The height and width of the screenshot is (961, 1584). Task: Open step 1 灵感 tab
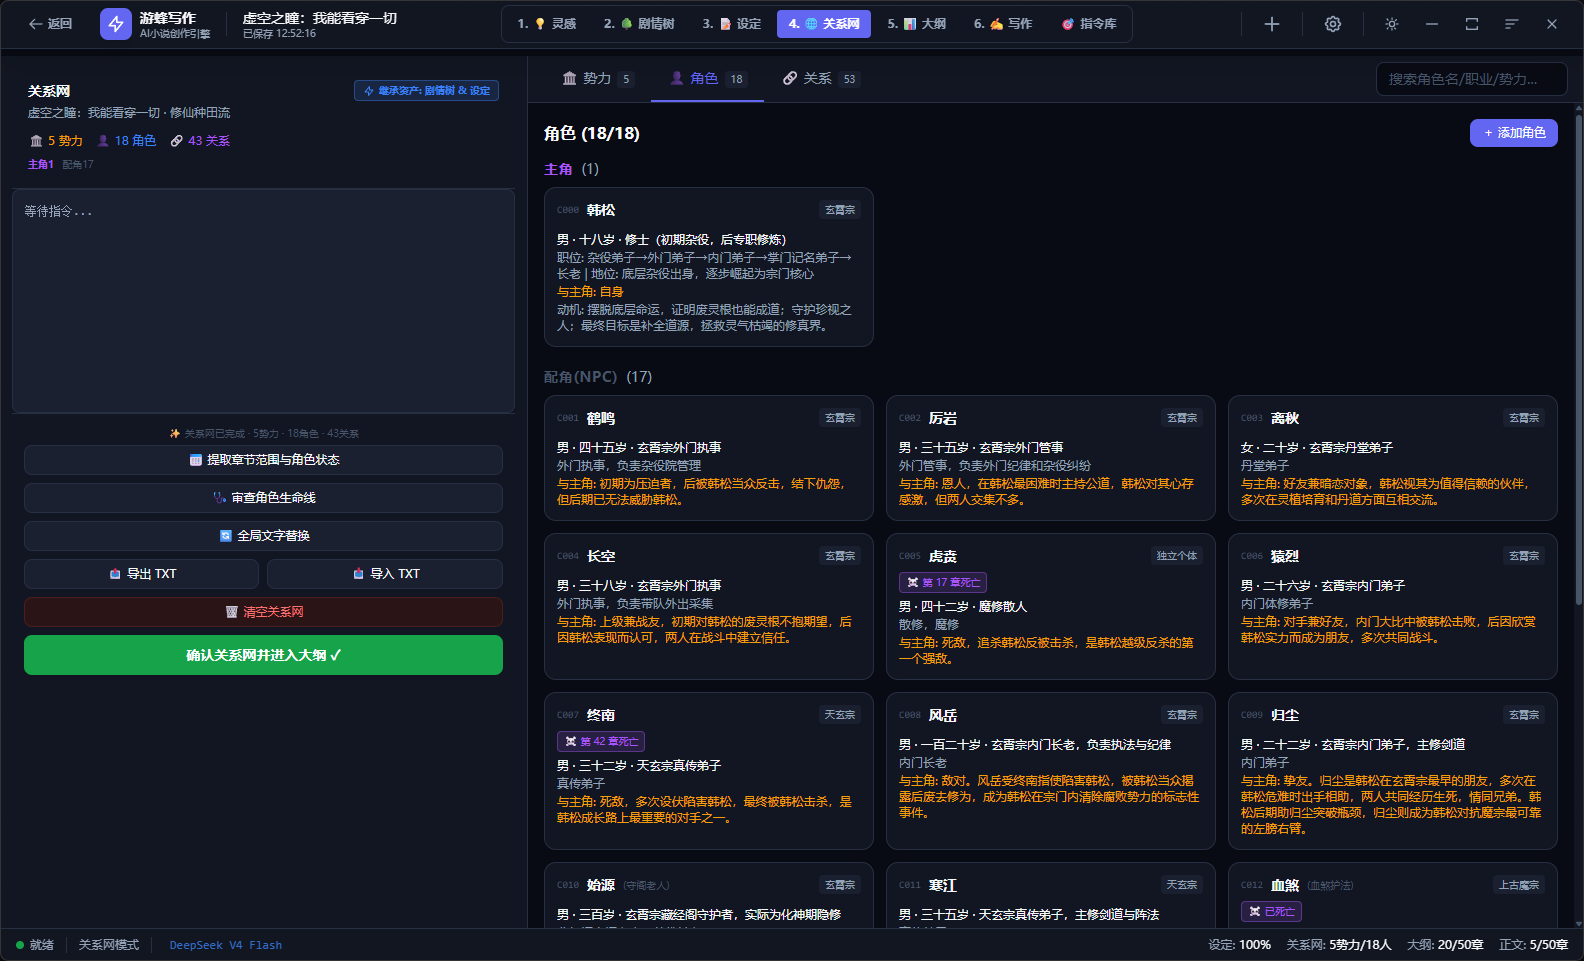point(547,24)
